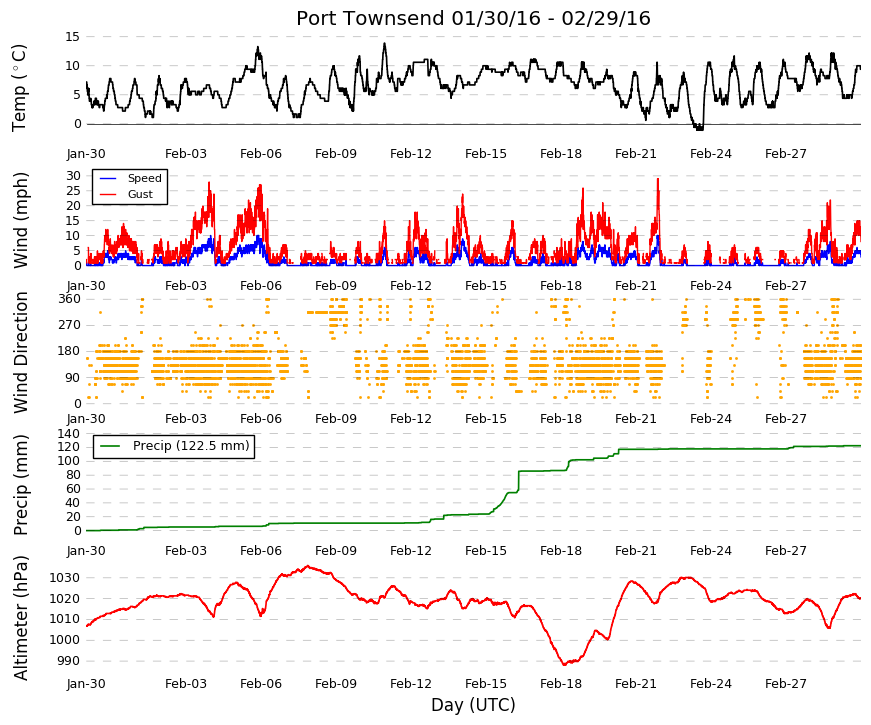Click Feb-09 label under temperature chart

point(336,154)
